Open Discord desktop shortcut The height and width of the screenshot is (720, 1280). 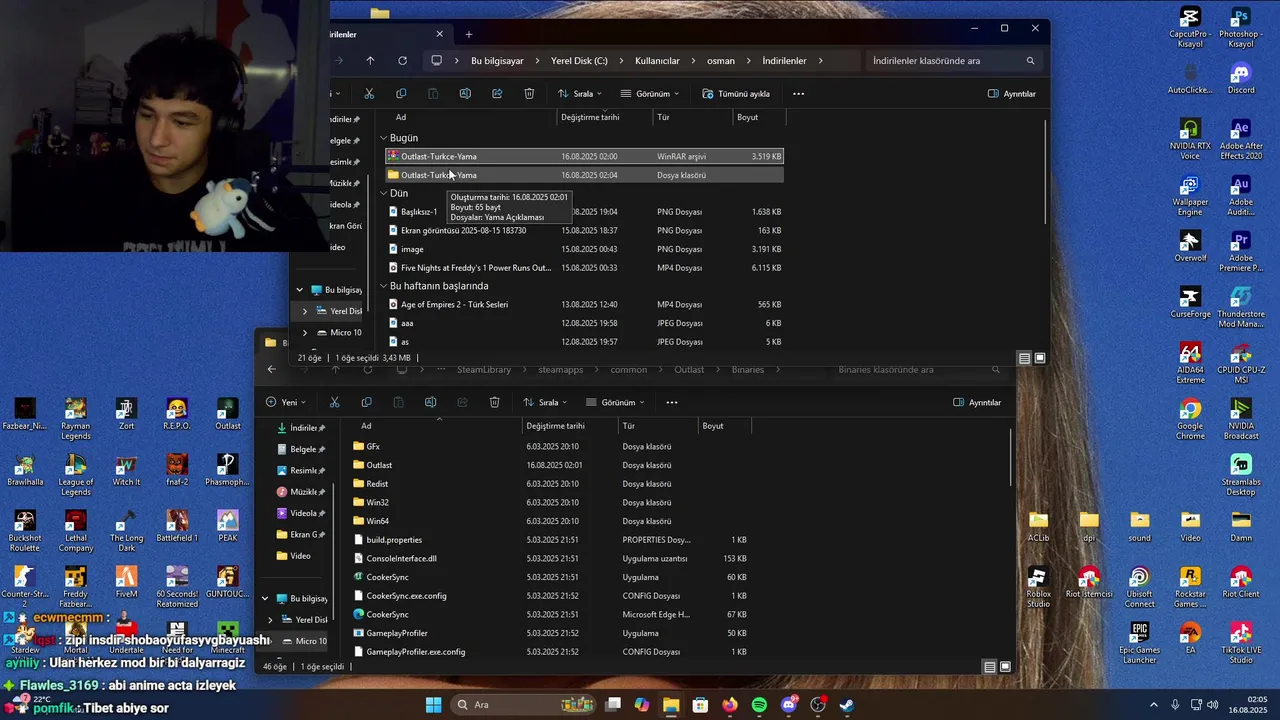[x=1240, y=79]
